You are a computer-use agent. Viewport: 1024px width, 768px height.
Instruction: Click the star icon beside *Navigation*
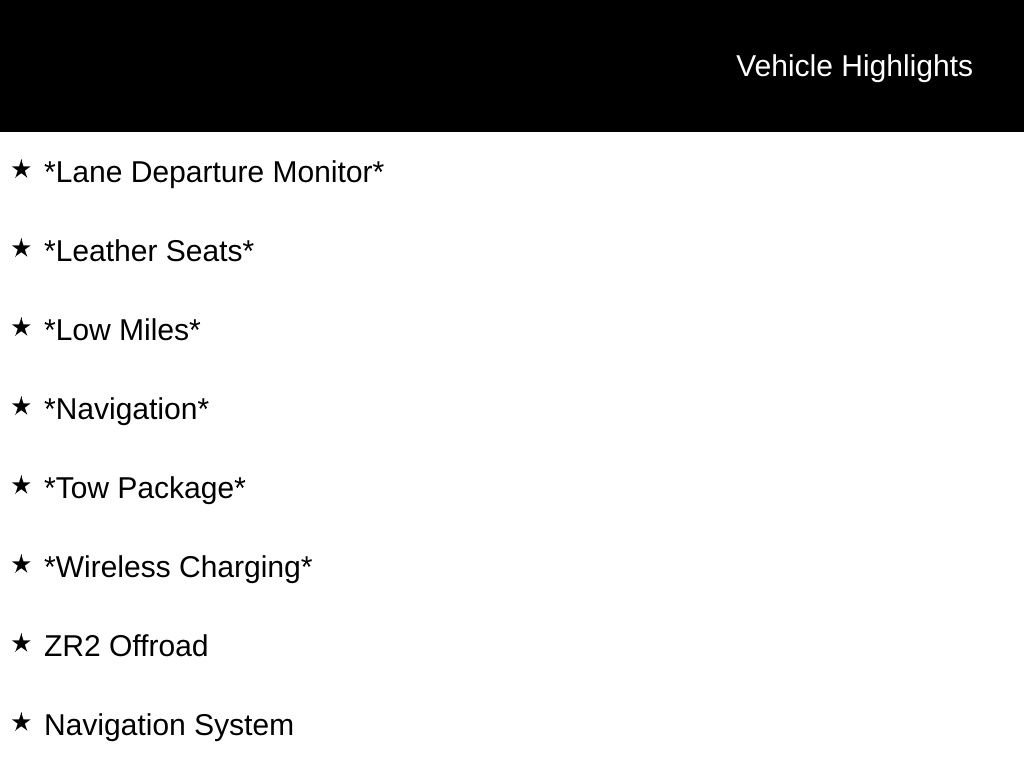pyautogui.click(x=21, y=407)
